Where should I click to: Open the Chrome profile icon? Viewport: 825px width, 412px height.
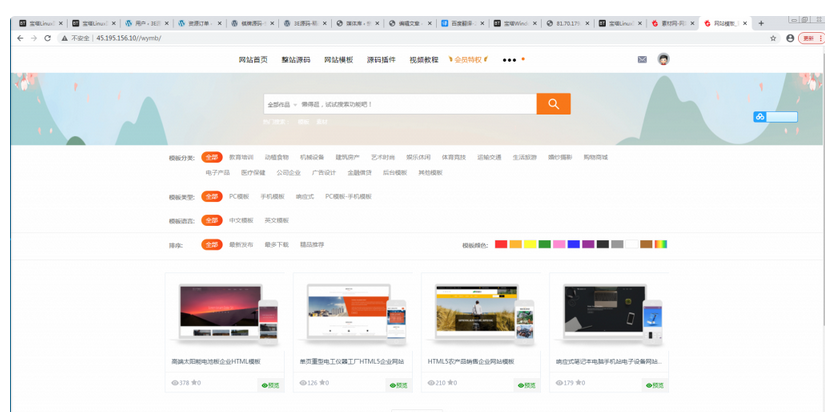coord(790,38)
